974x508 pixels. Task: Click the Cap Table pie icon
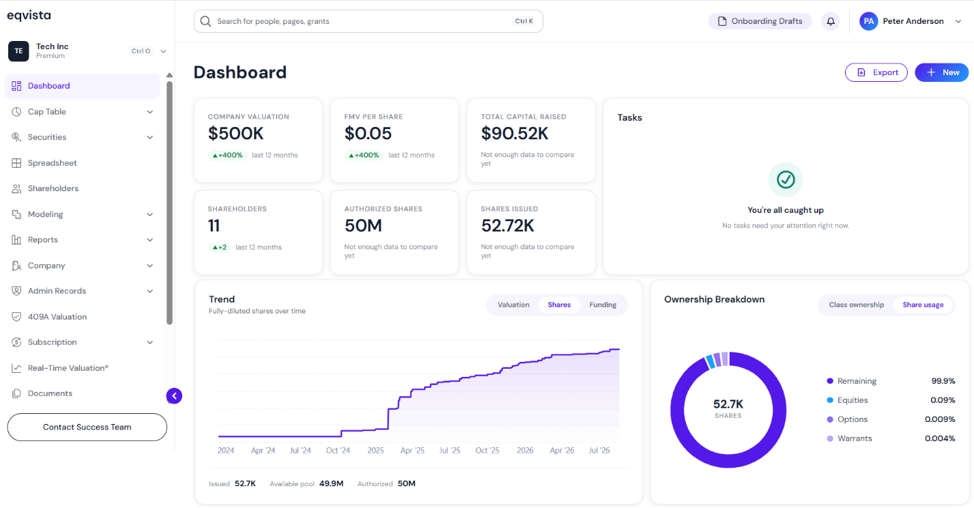(16, 112)
